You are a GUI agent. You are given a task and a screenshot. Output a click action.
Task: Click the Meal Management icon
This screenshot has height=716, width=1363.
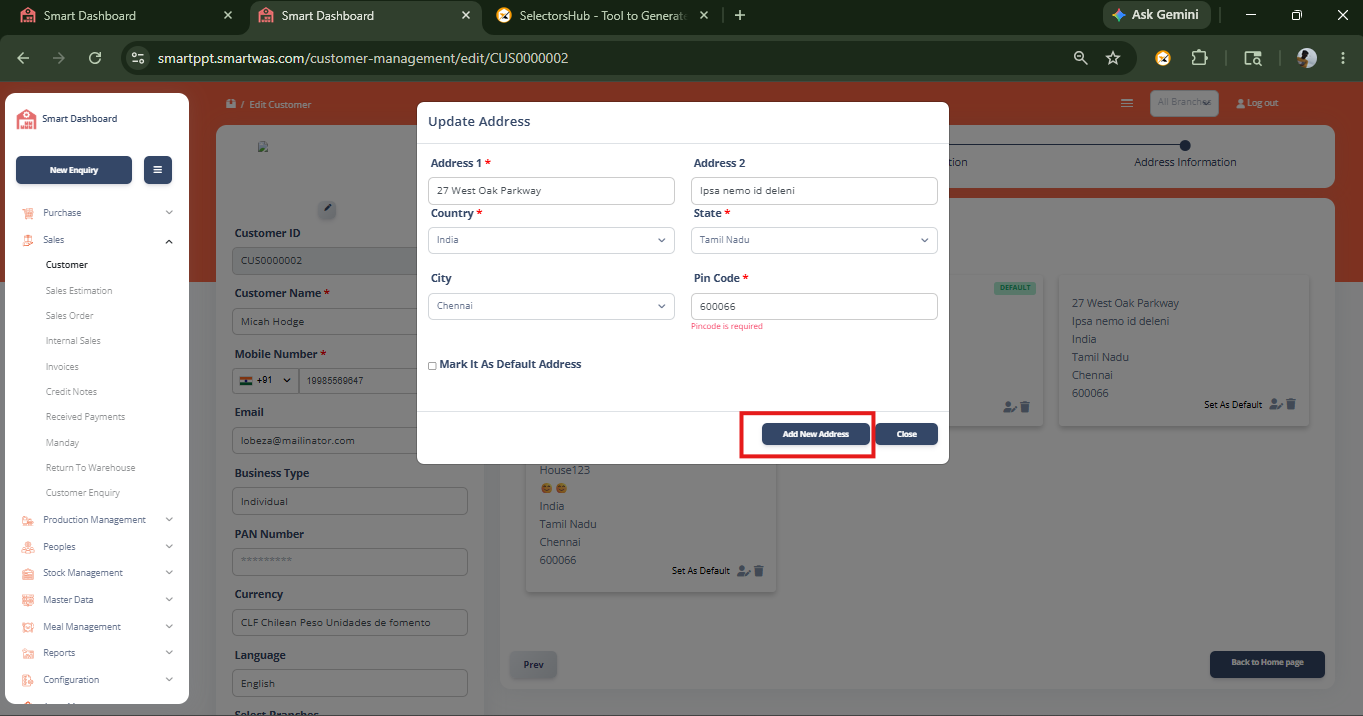[x=26, y=627]
